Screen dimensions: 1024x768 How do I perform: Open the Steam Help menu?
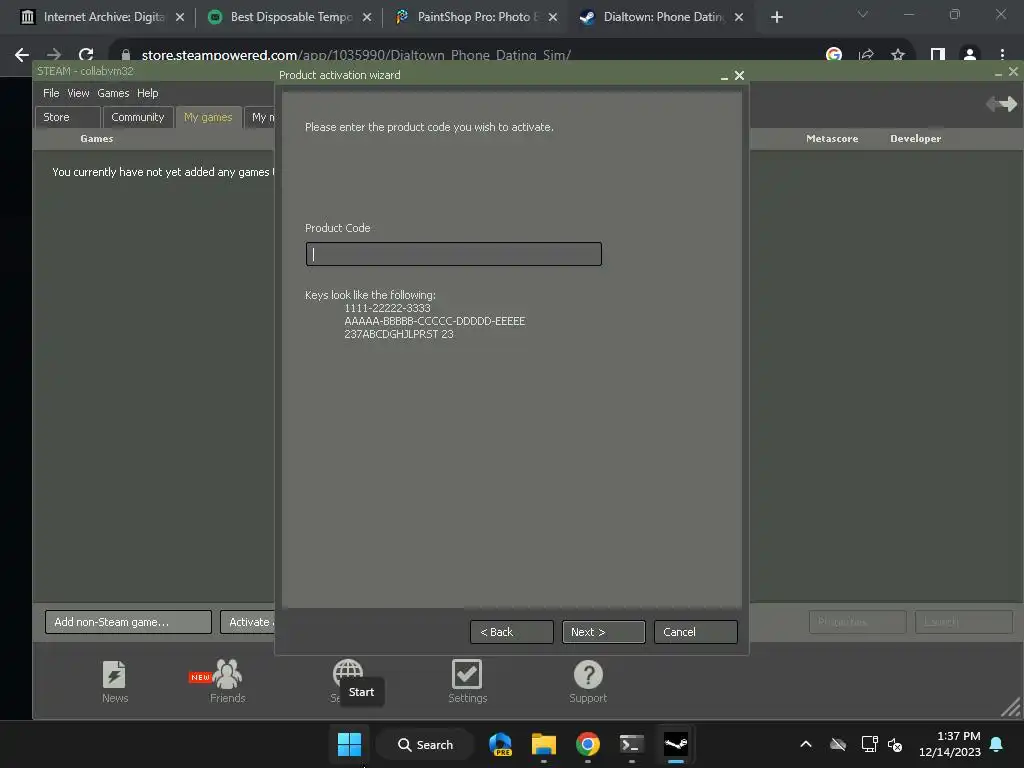pyautogui.click(x=148, y=93)
